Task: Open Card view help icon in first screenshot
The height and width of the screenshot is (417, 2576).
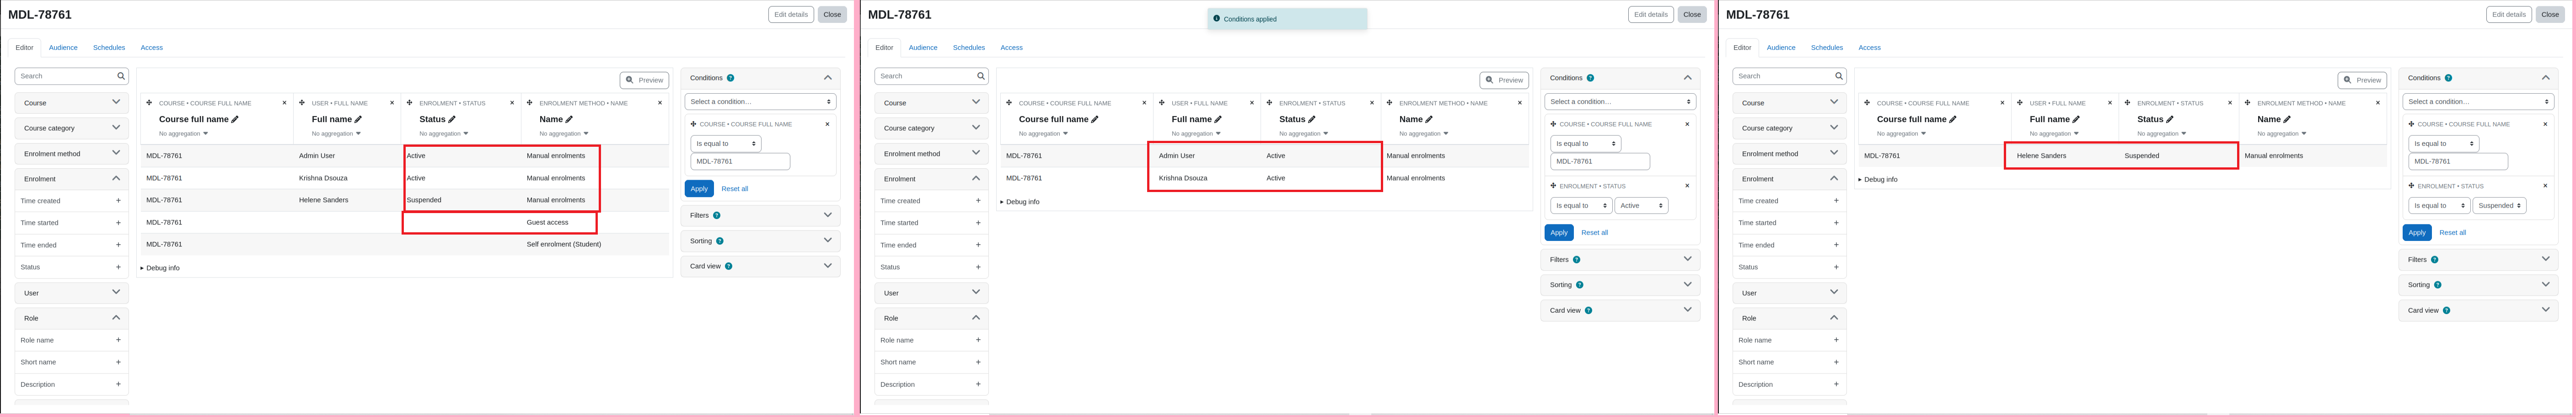Action: click(x=728, y=266)
